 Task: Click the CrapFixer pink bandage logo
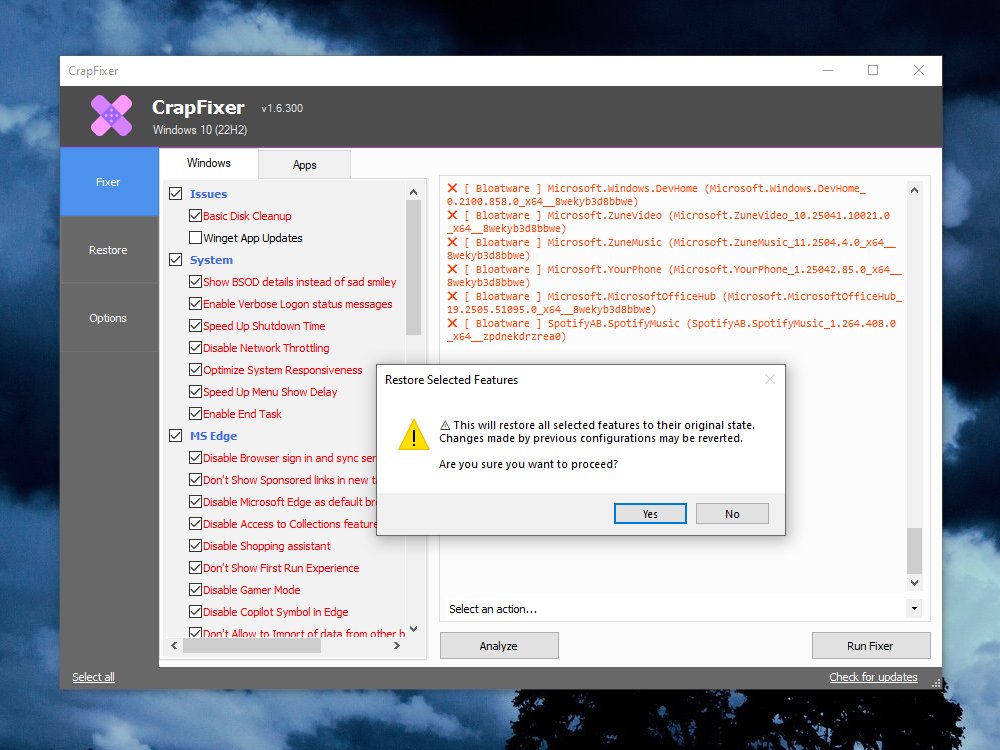(112, 115)
